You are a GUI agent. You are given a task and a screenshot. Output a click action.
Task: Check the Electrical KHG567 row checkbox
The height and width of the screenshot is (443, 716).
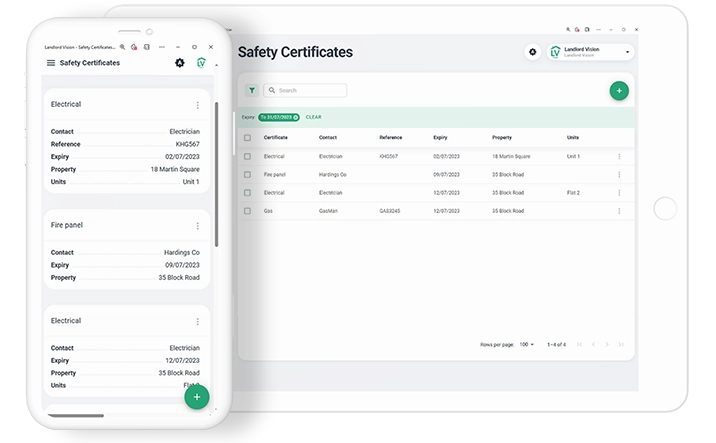(247, 156)
